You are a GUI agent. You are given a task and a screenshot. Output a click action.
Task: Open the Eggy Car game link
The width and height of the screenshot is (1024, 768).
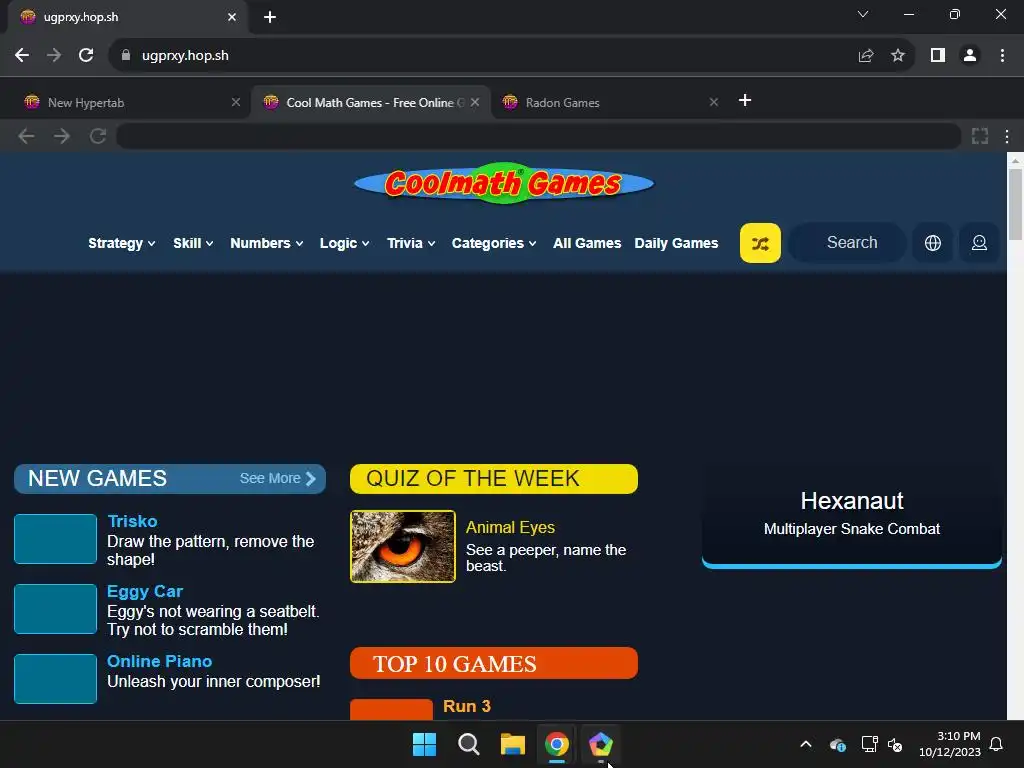145,591
